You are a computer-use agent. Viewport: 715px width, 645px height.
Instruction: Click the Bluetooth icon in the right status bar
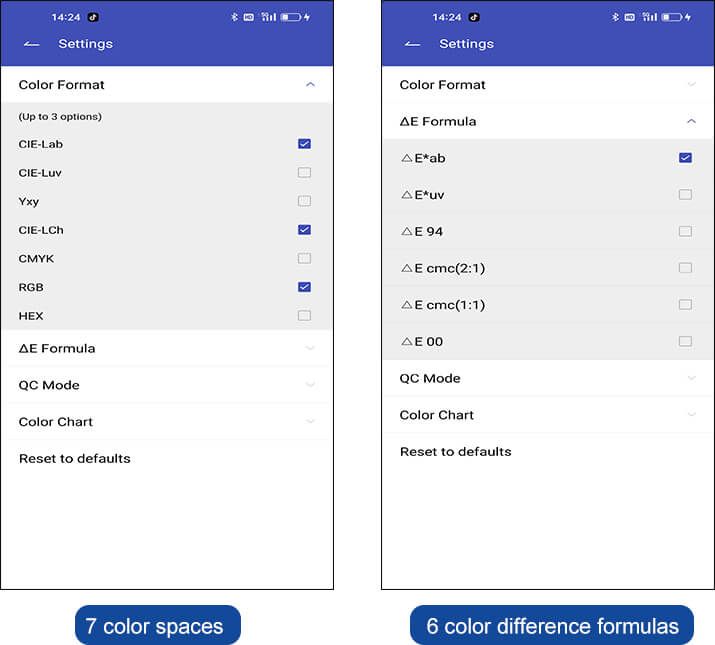pyautogui.click(x=615, y=17)
